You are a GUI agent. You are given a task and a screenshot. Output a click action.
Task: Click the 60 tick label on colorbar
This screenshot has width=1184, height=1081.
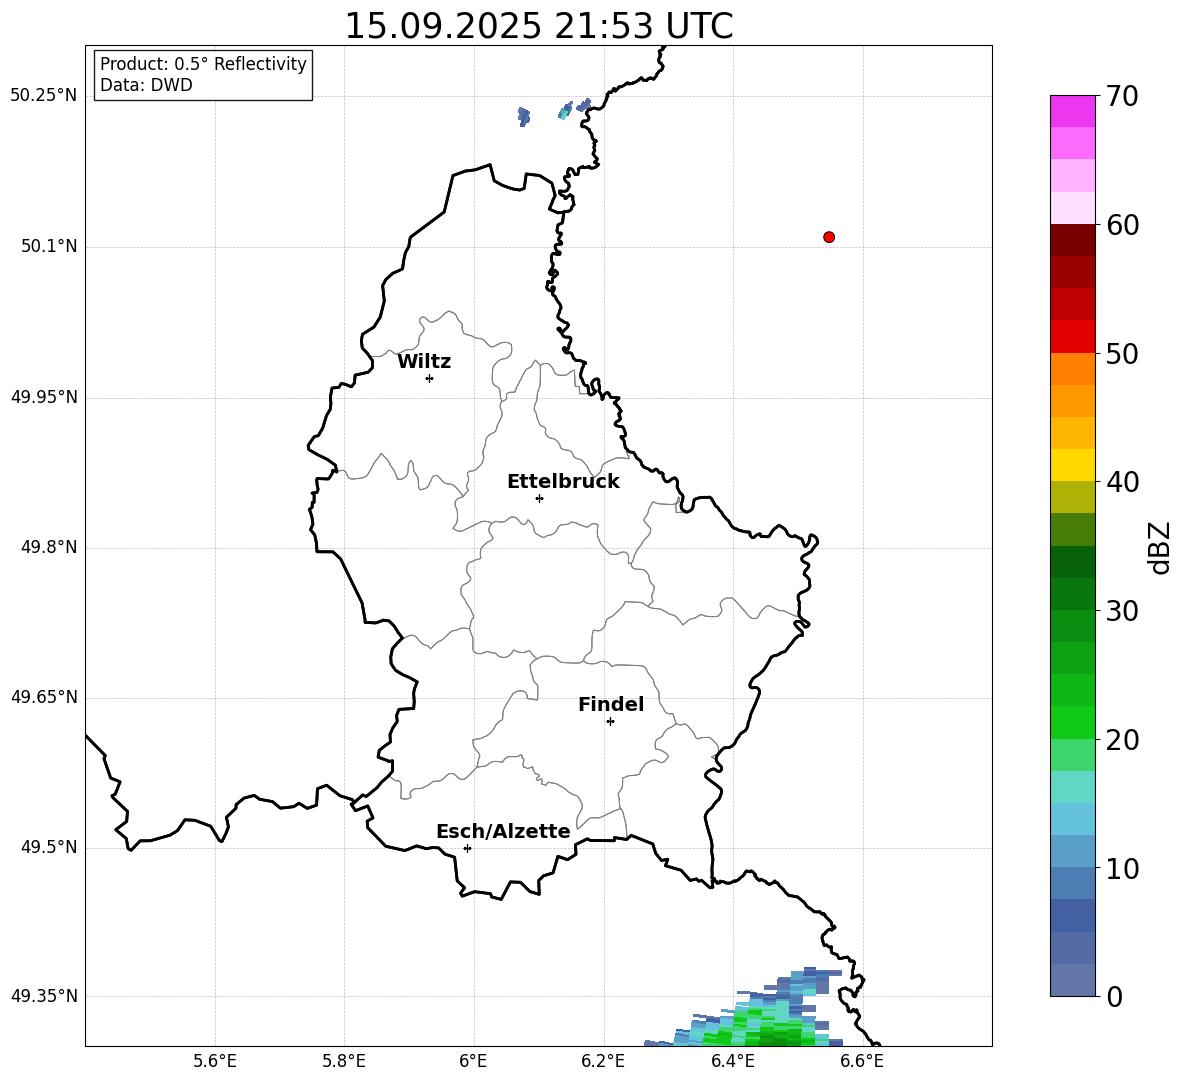[1121, 225]
